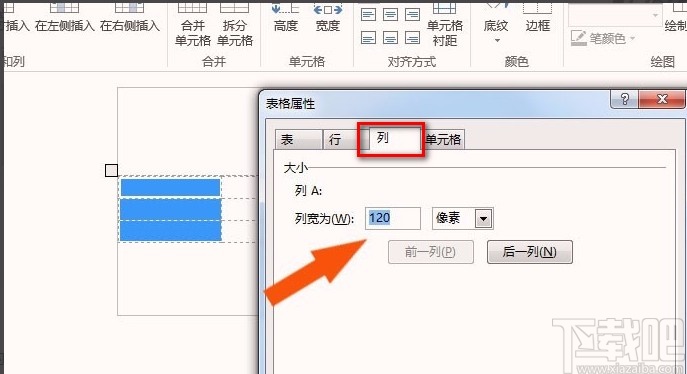Image resolution: width=687 pixels, height=374 pixels.
Task: Click the third selected blue table cell
Action: 170,231
